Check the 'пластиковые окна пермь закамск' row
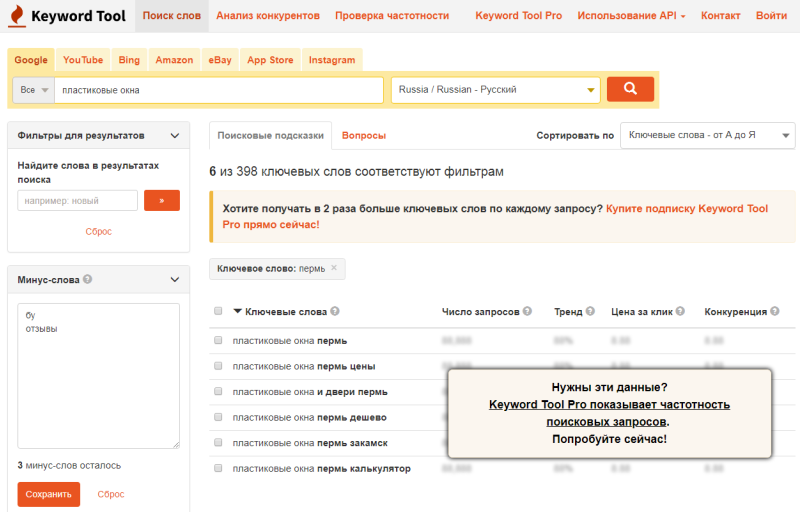Screen dimensions: 800x512 (218, 442)
